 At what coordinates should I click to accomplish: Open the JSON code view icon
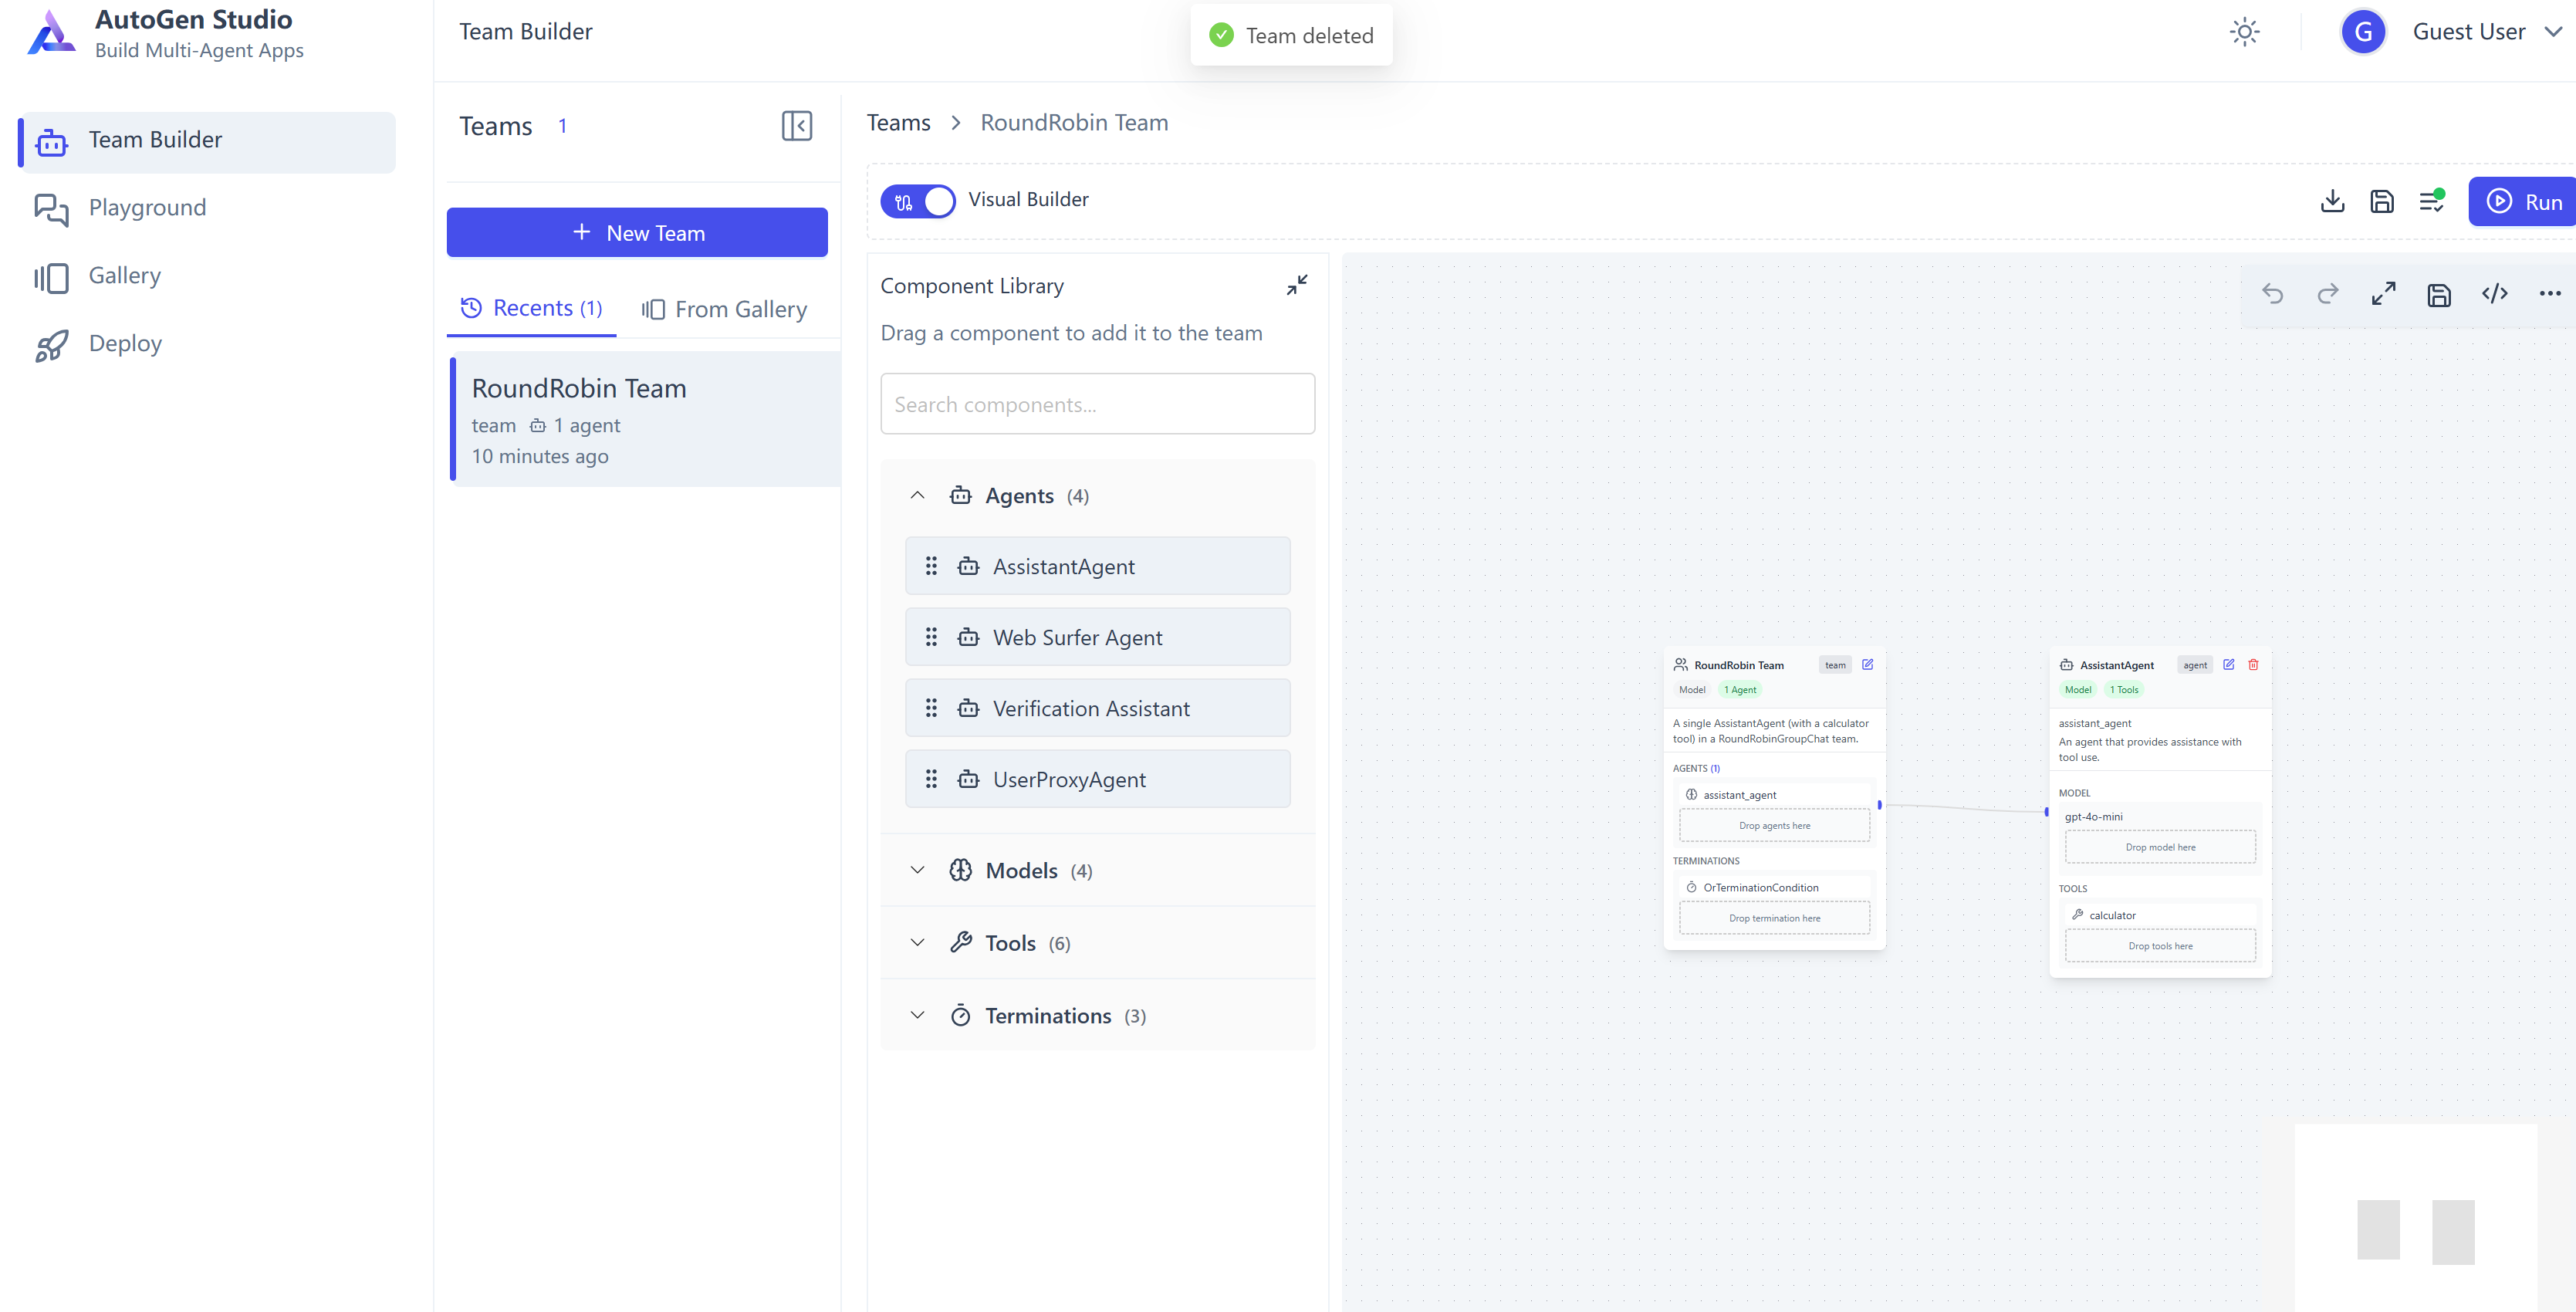click(x=2494, y=294)
